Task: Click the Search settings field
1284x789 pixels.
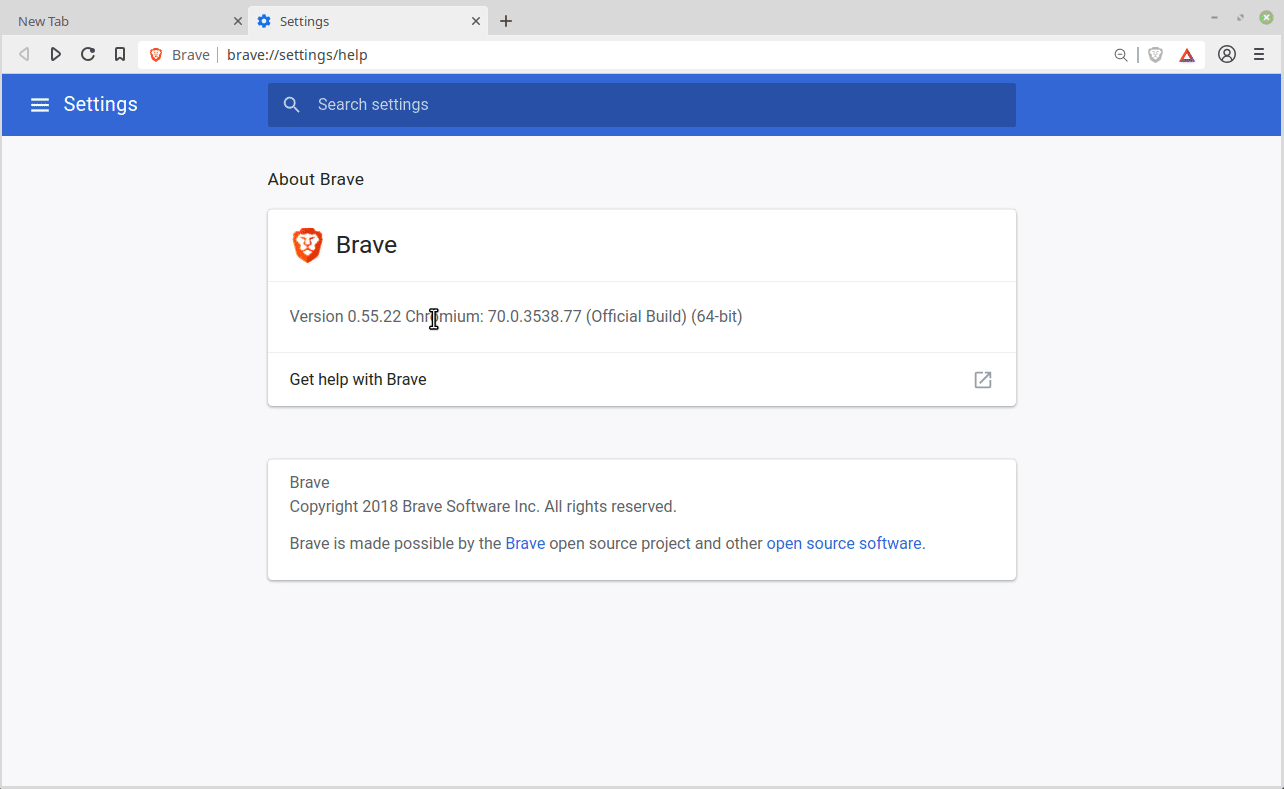Action: (x=642, y=104)
